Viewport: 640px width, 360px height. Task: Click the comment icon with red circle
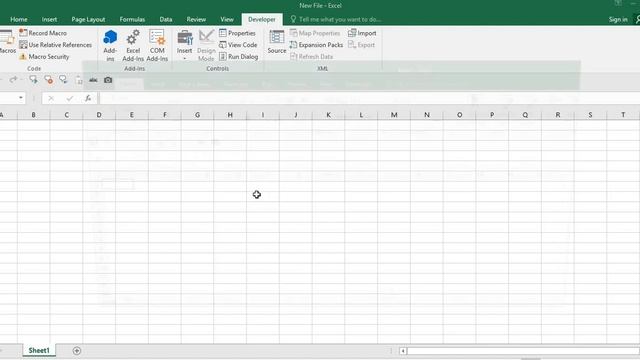click(48, 80)
